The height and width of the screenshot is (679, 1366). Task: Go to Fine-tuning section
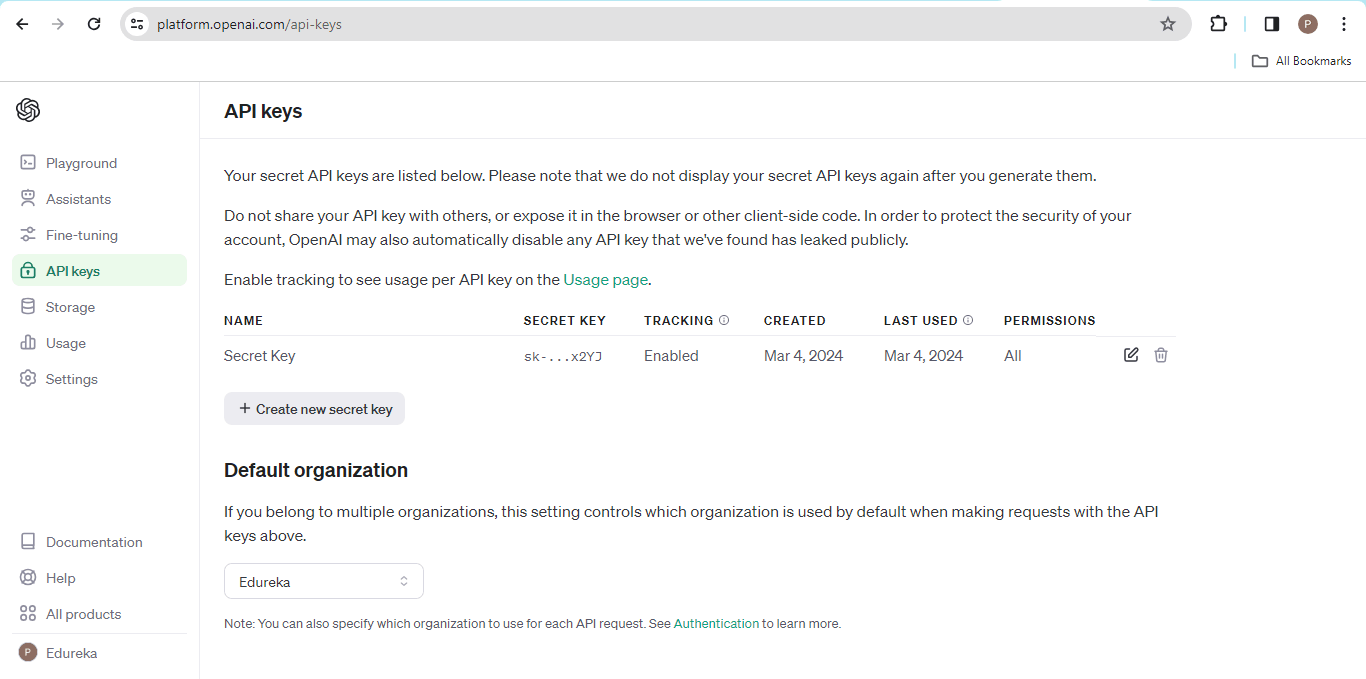click(81, 235)
